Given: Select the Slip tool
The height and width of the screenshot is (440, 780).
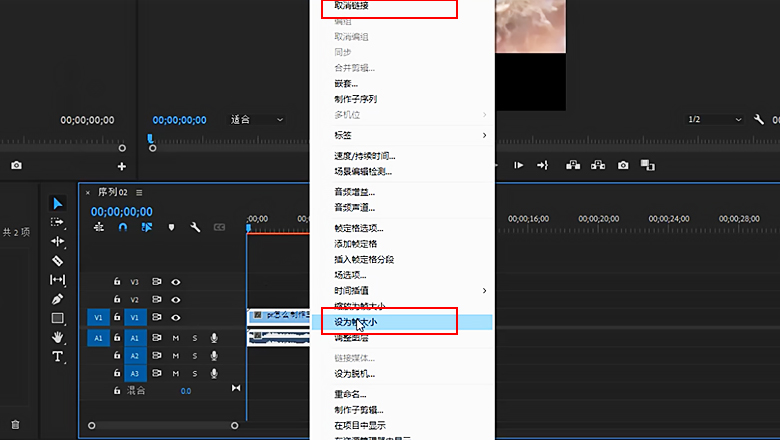Looking at the screenshot, I should click(57, 280).
